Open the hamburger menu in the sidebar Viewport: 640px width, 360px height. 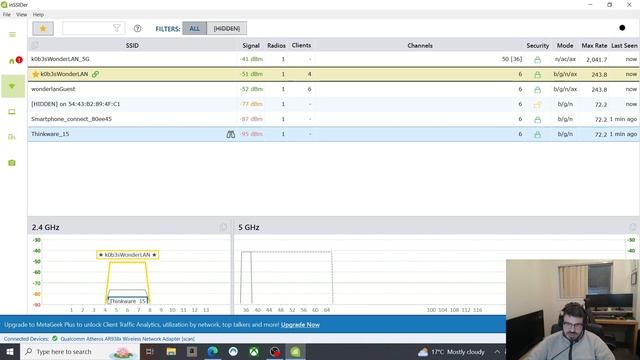tap(12, 35)
